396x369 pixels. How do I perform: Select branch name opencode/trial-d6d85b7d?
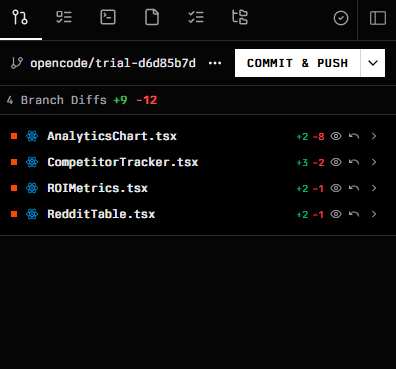(113, 63)
